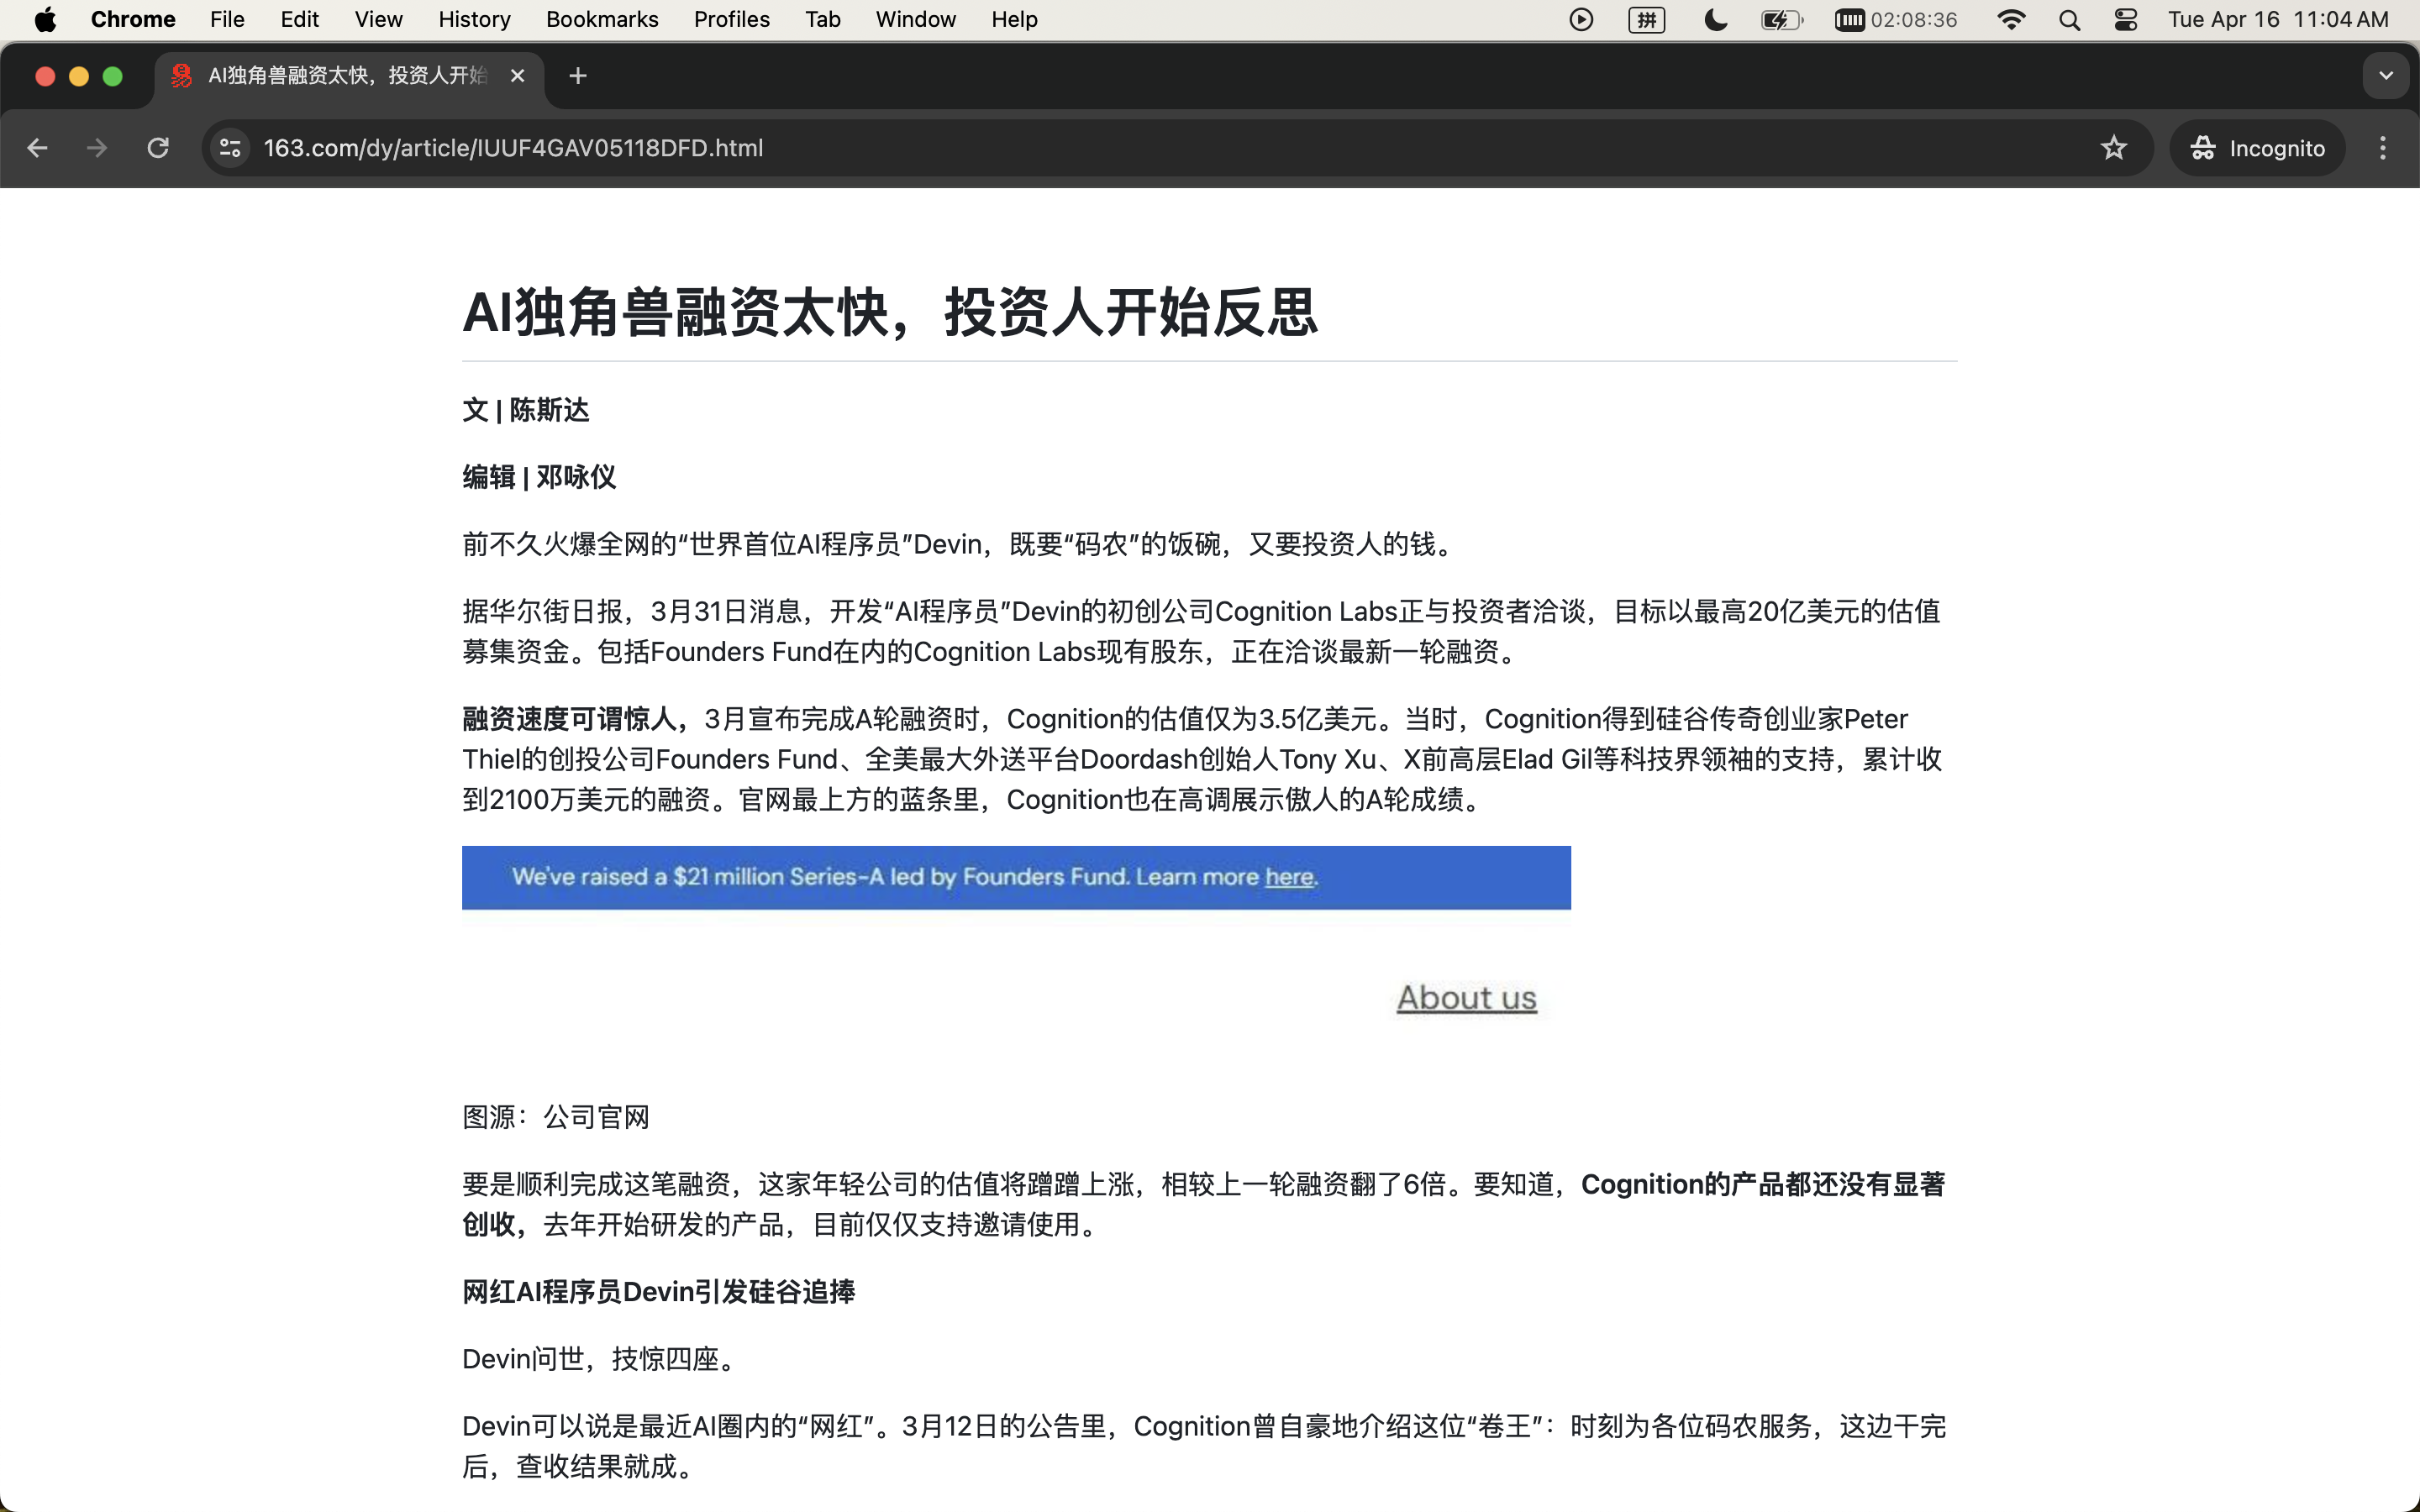Screen dimensions: 2420x1512
Task: Click the bold text 融资速度可谓惊人
Action: 575,719
